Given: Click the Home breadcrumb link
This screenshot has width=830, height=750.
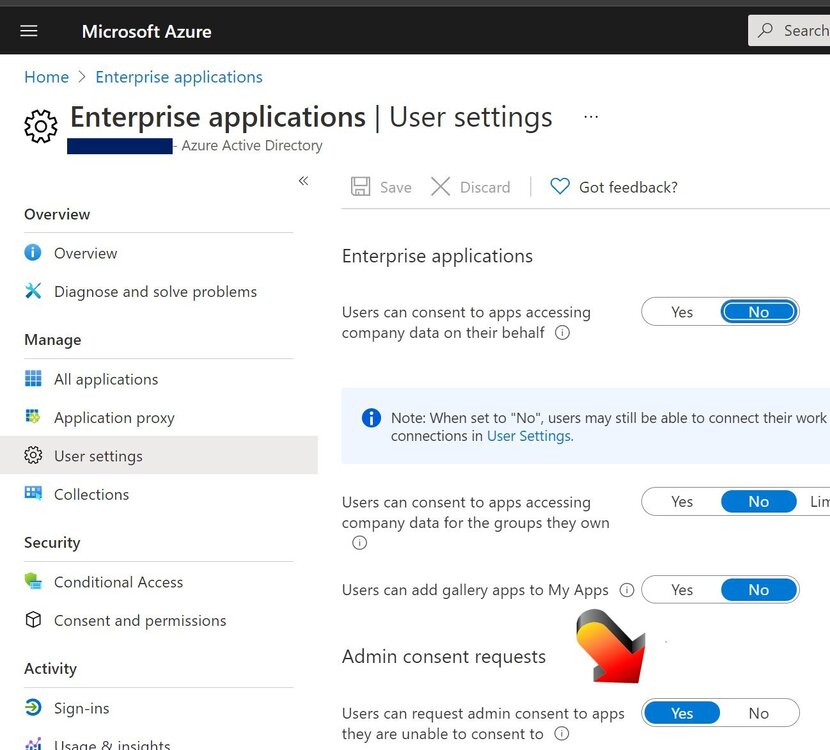Looking at the screenshot, I should click(47, 77).
